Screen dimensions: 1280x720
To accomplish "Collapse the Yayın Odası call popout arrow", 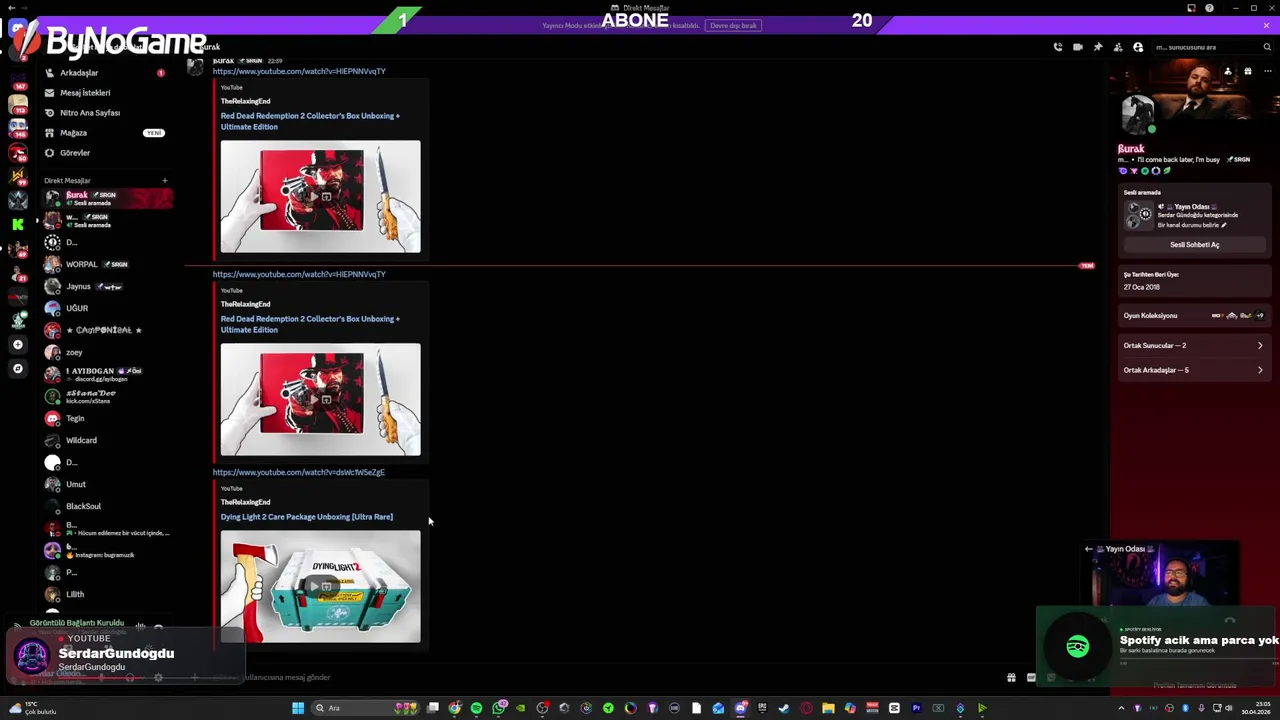I will (x=1088, y=549).
